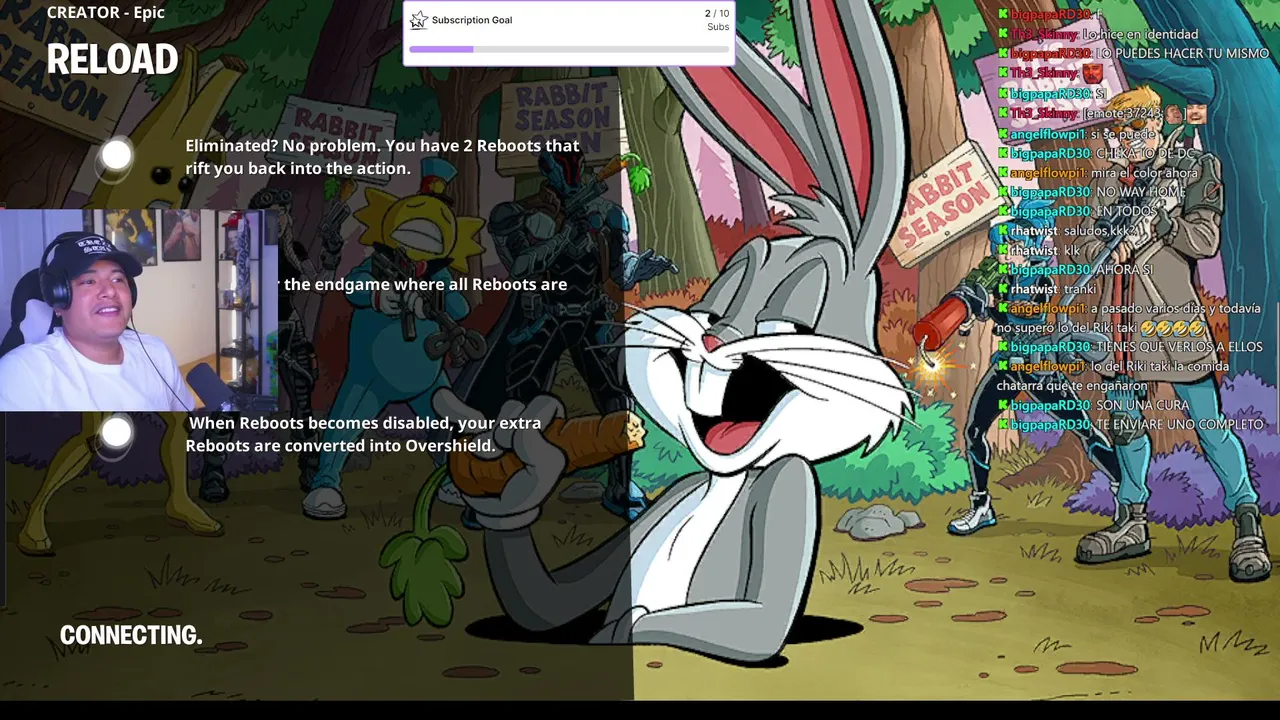This screenshot has height=720, width=1280.
Task: Click the Kick badge beside 'lo del Riki taki la comida'
Action: (1003, 367)
